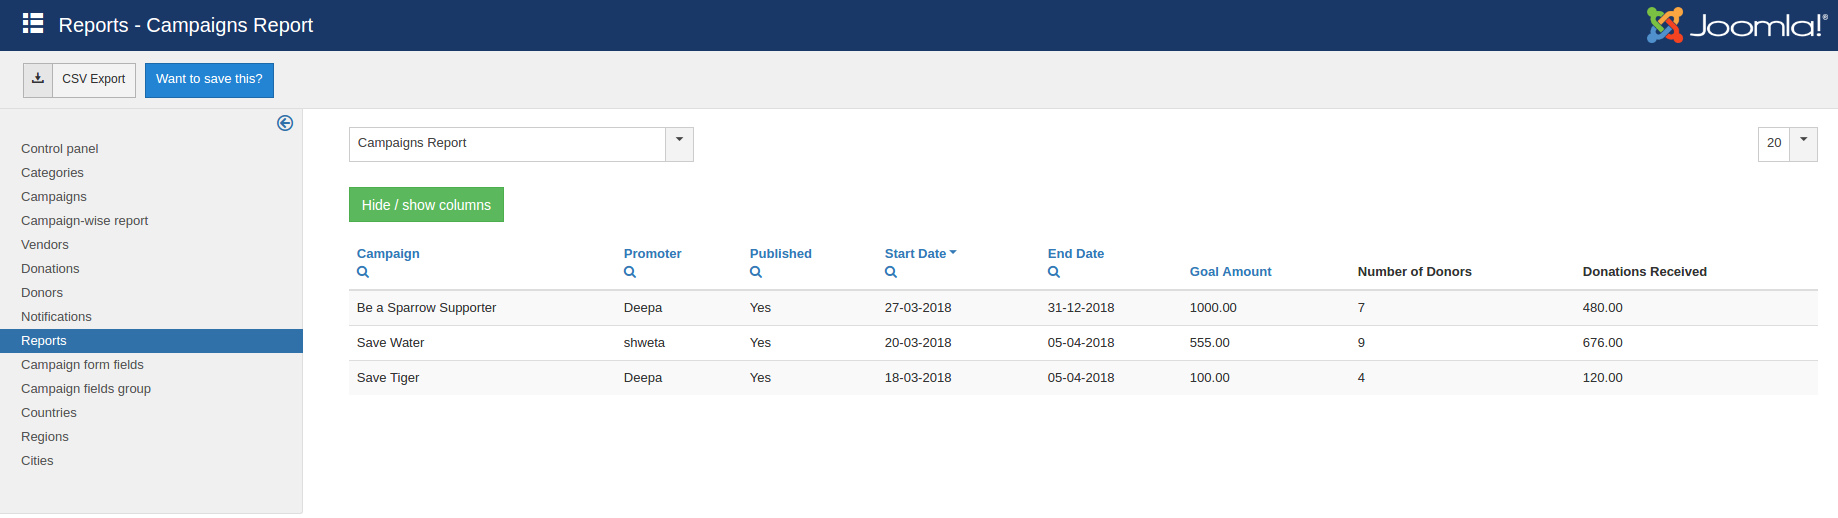Click the Save Water campaign row
This screenshot has height=518, width=1838.
pyautogui.click(x=391, y=343)
